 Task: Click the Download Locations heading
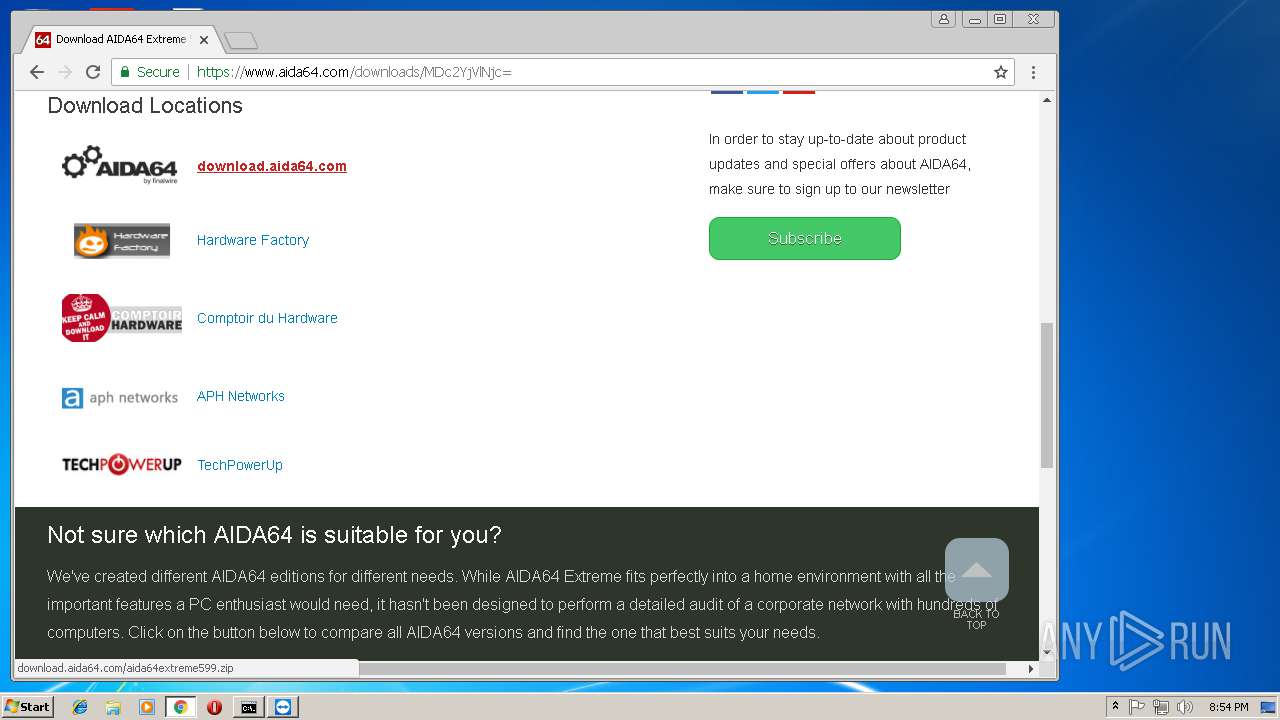(145, 106)
